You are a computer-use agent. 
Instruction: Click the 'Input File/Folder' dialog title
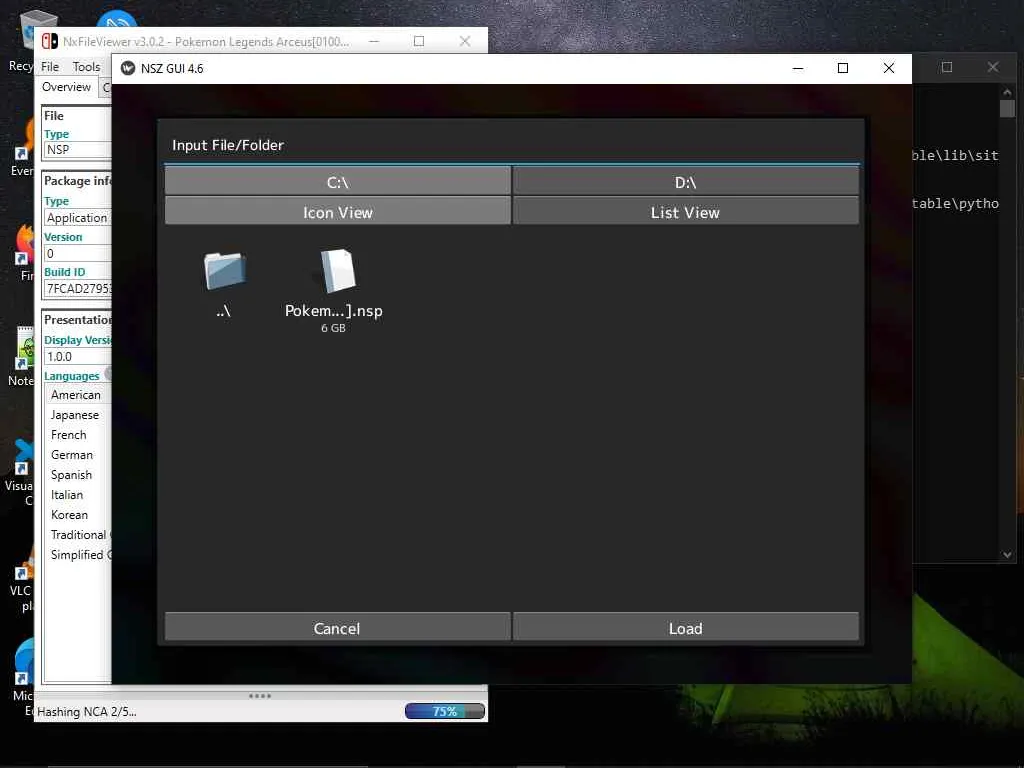(x=228, y=145)
